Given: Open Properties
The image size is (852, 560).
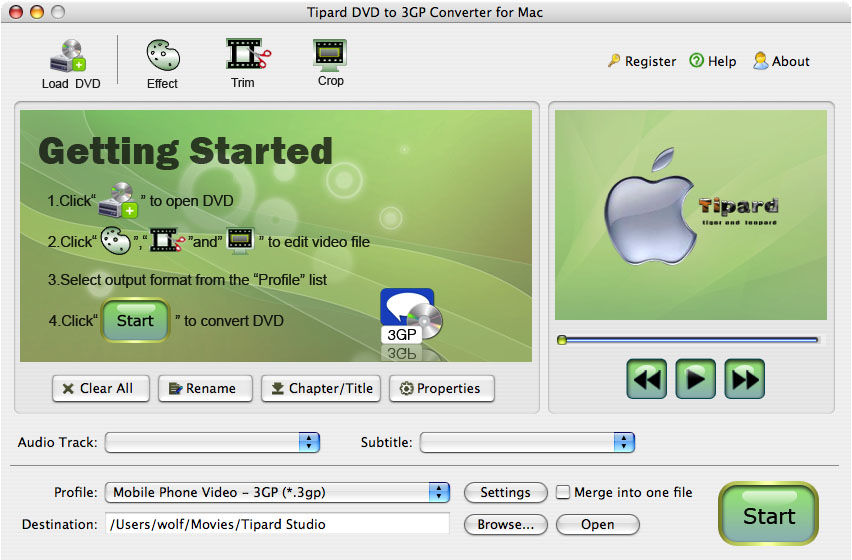Looking at the screenshot, I should [442, 388].
